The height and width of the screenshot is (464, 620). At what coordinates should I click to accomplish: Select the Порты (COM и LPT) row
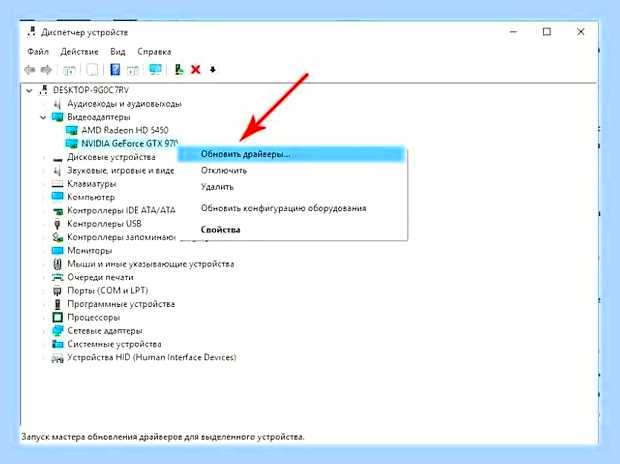(108, 291)
